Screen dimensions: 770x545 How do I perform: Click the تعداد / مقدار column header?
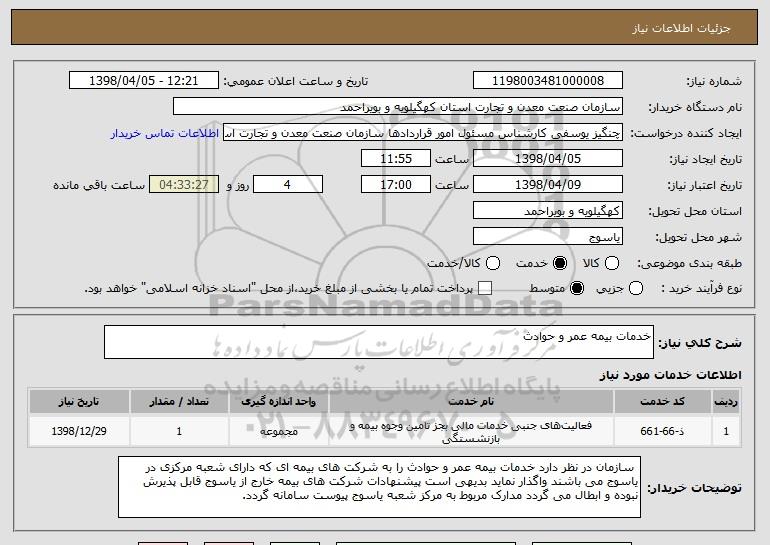[179, 402]
